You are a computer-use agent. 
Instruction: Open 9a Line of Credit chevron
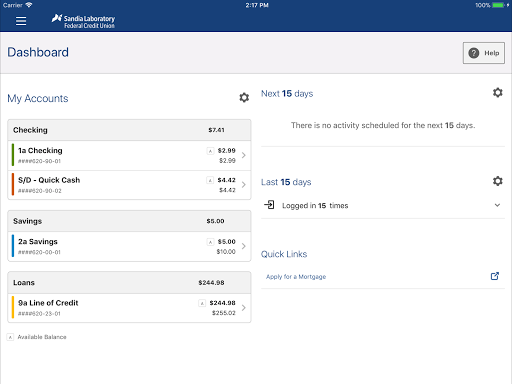click(x=244, y=308)
